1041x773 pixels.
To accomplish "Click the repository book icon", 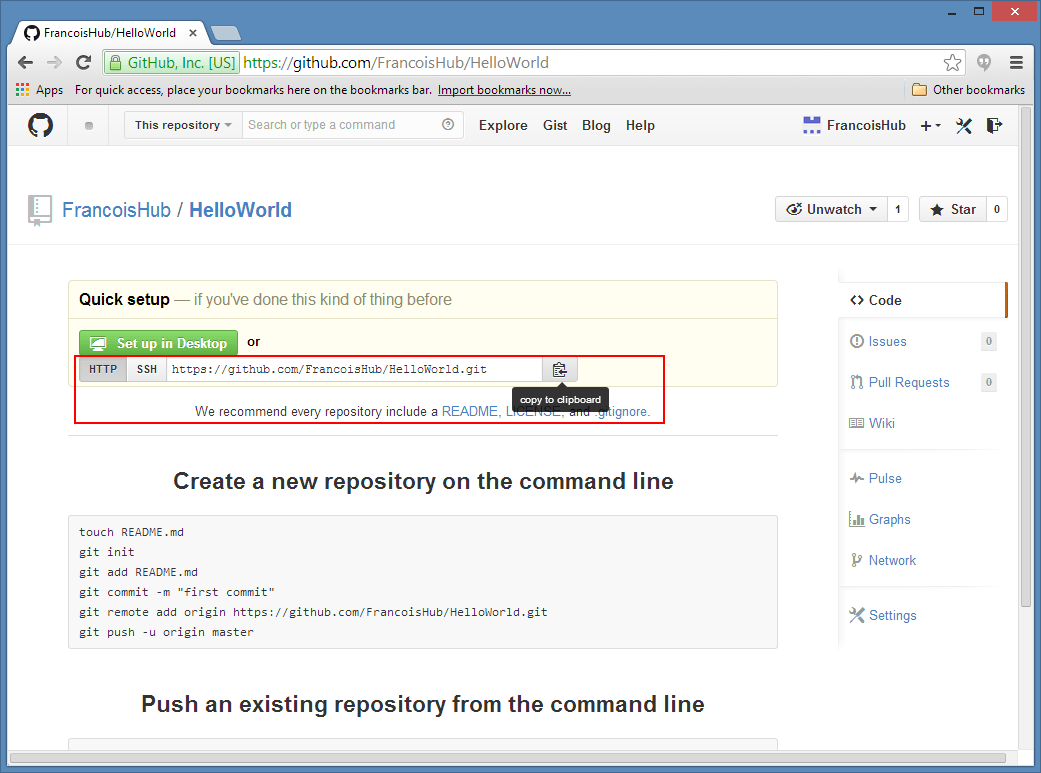I will 39,211.
